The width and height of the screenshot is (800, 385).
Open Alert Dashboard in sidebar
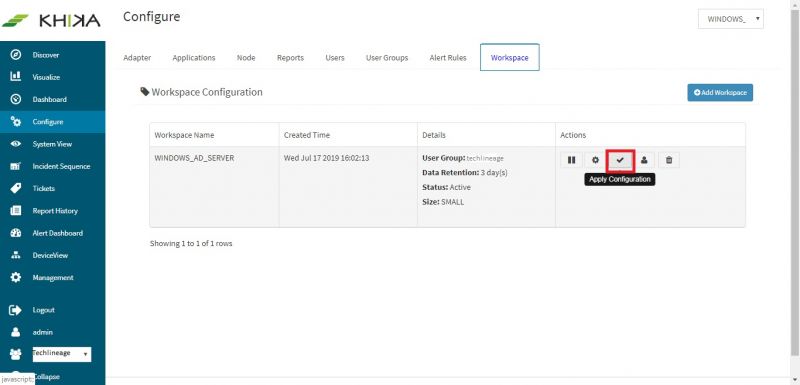tap(57, 233)
